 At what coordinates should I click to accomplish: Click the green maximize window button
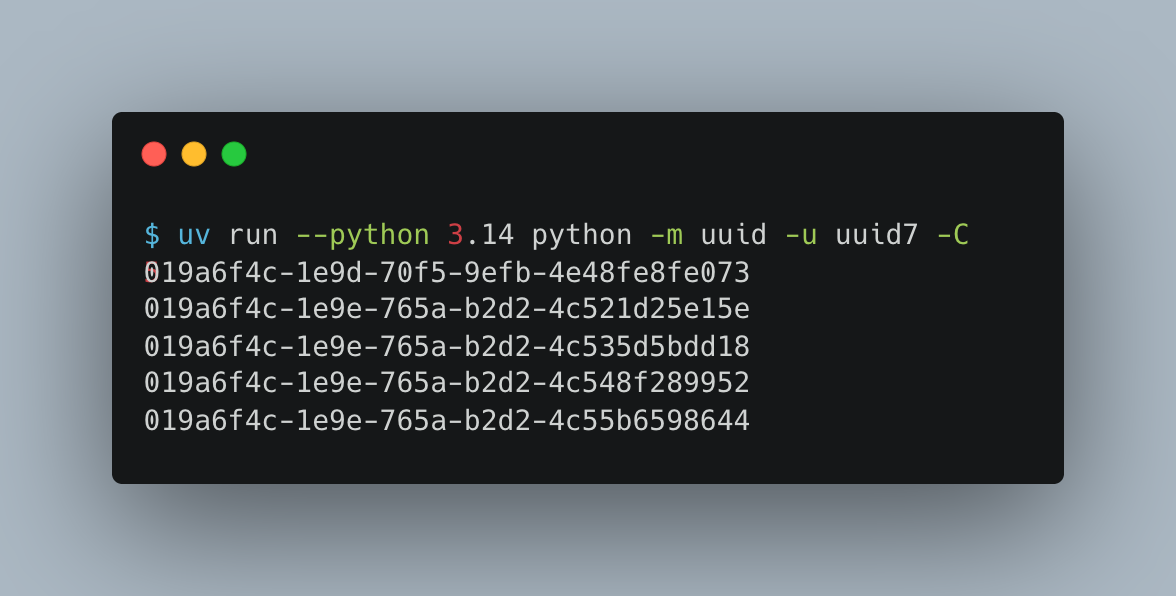pyautogui.click(x=234, y=154)
